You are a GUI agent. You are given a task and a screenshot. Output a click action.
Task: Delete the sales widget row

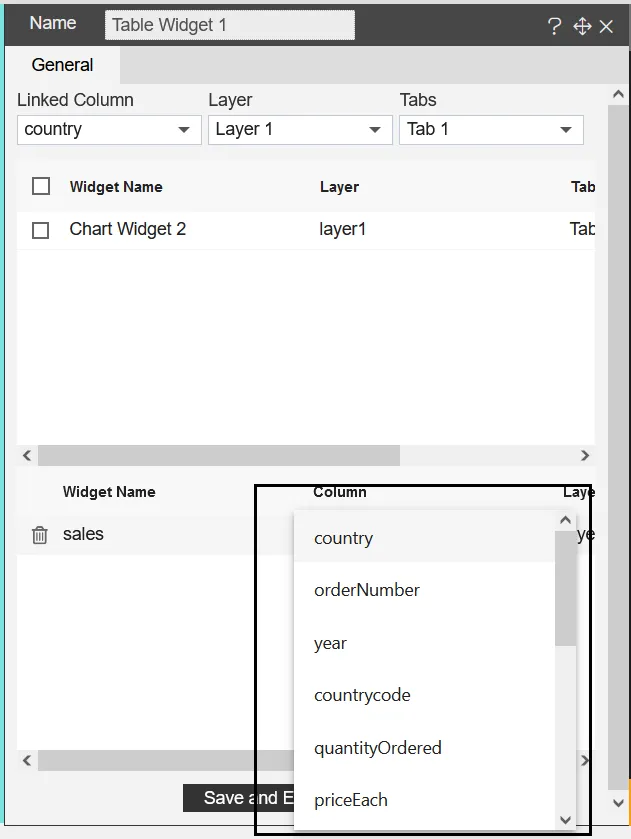click(x=40, y=535)
